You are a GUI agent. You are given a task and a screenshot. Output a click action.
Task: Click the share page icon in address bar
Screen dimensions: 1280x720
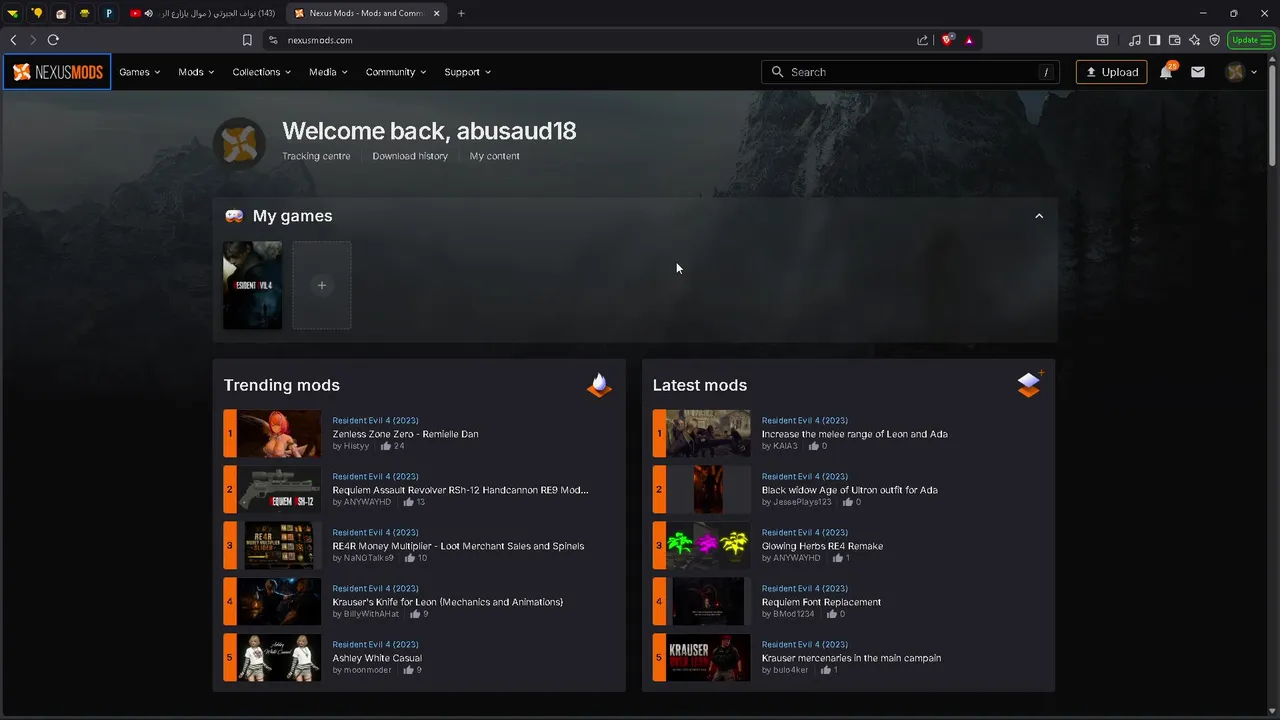[x=922, y=40]
